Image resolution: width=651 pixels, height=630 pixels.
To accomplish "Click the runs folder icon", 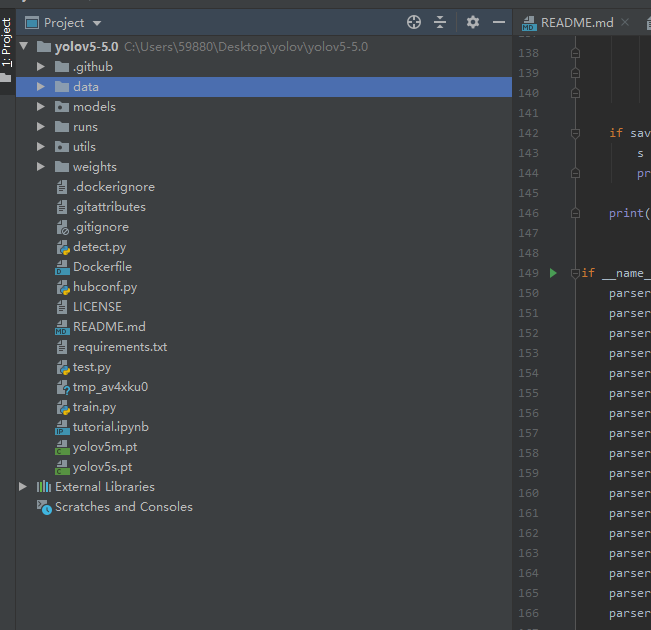I will click(62, 127).
